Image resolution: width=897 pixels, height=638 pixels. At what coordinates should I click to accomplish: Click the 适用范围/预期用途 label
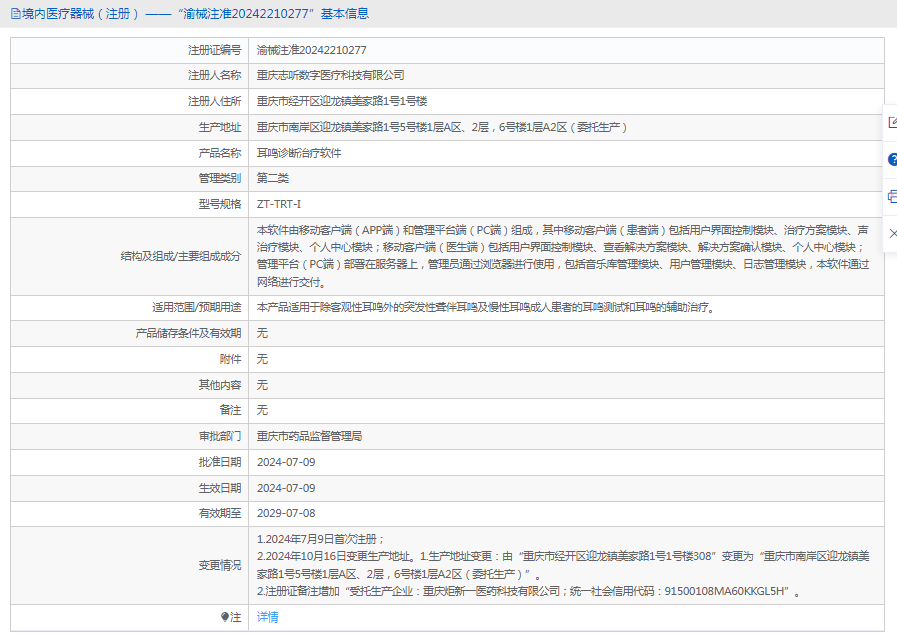(x=197, y=307)
